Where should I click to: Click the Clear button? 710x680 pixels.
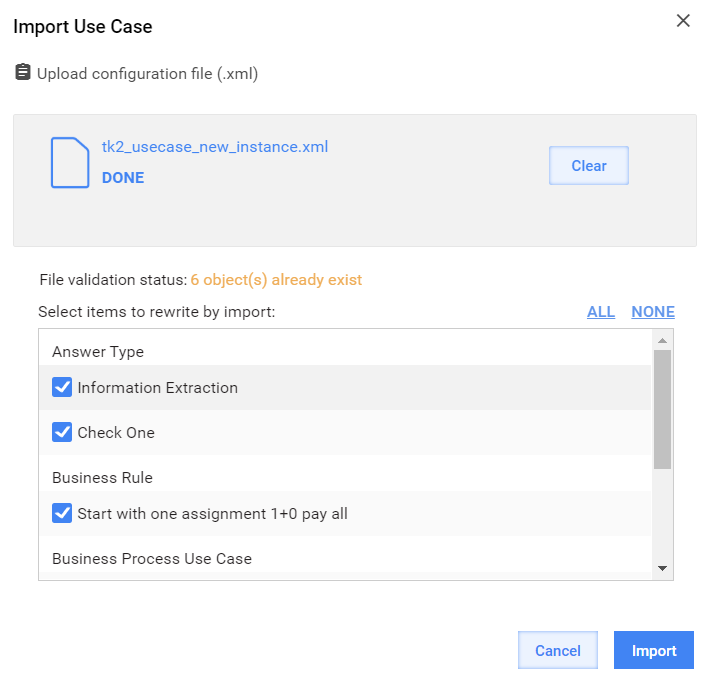click(x=589, y=165)
